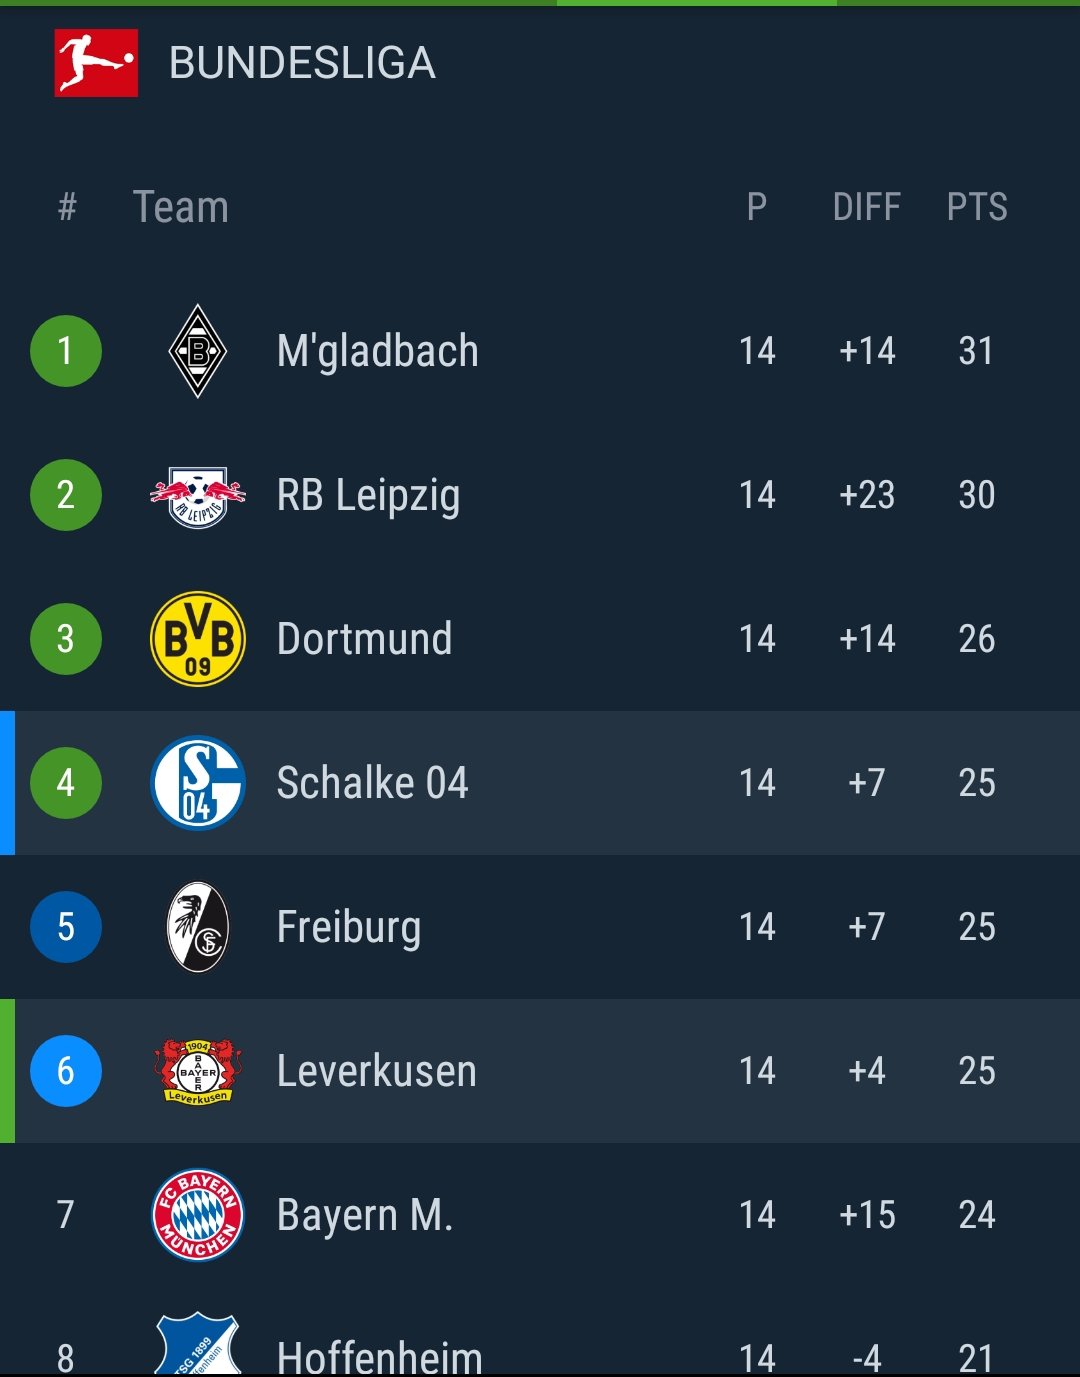Open M'gladbach club crest
Viewport: 1080px width, 1377px height.
[x=198, y=351]
